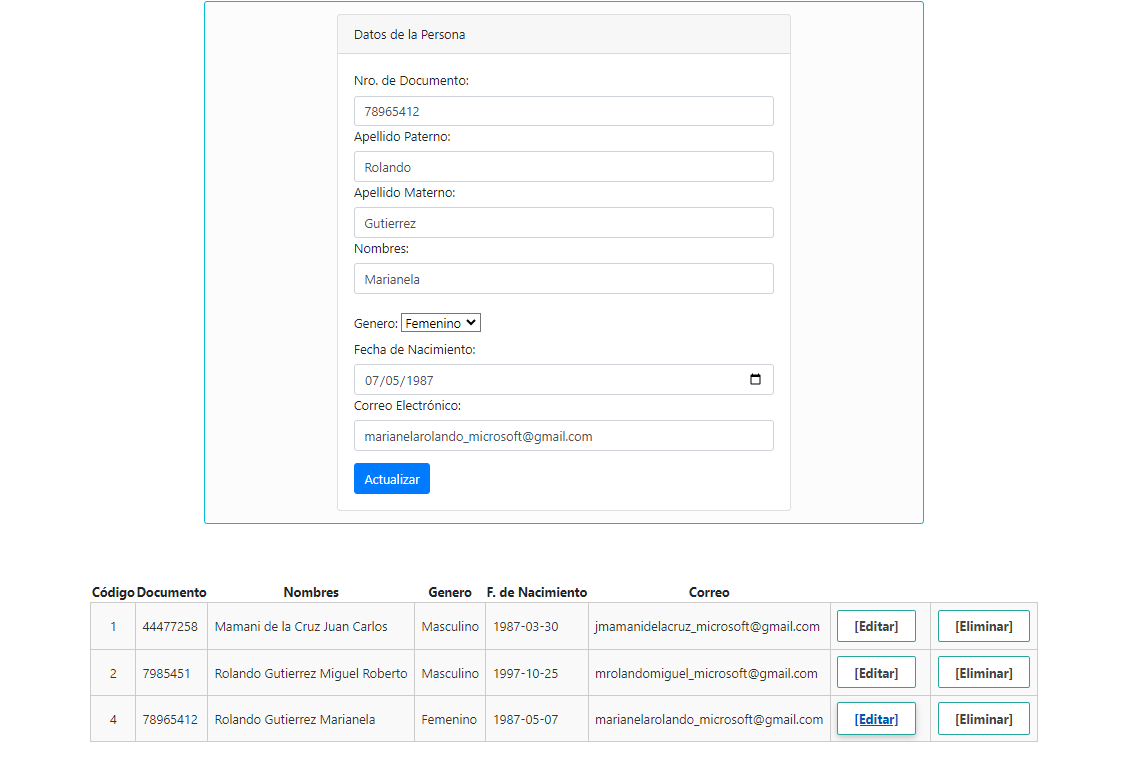
Task: Focus the Correo Electrónico field
Action: coord(563,436)
